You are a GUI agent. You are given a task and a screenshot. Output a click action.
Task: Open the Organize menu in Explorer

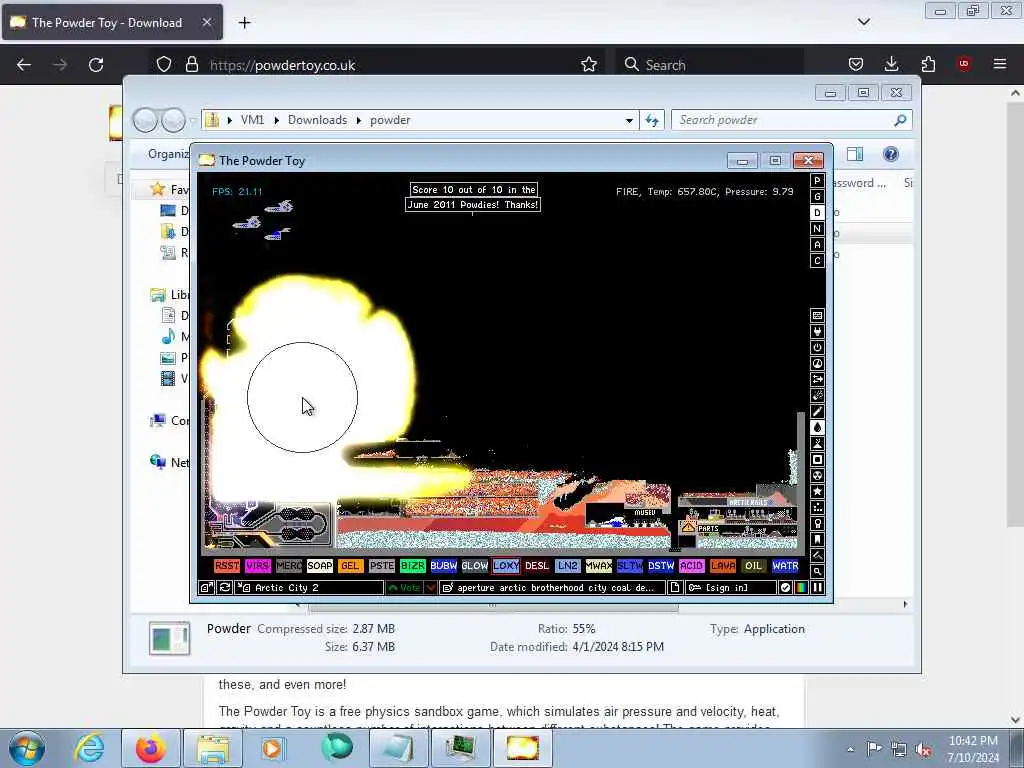click(x=168, y=154)
